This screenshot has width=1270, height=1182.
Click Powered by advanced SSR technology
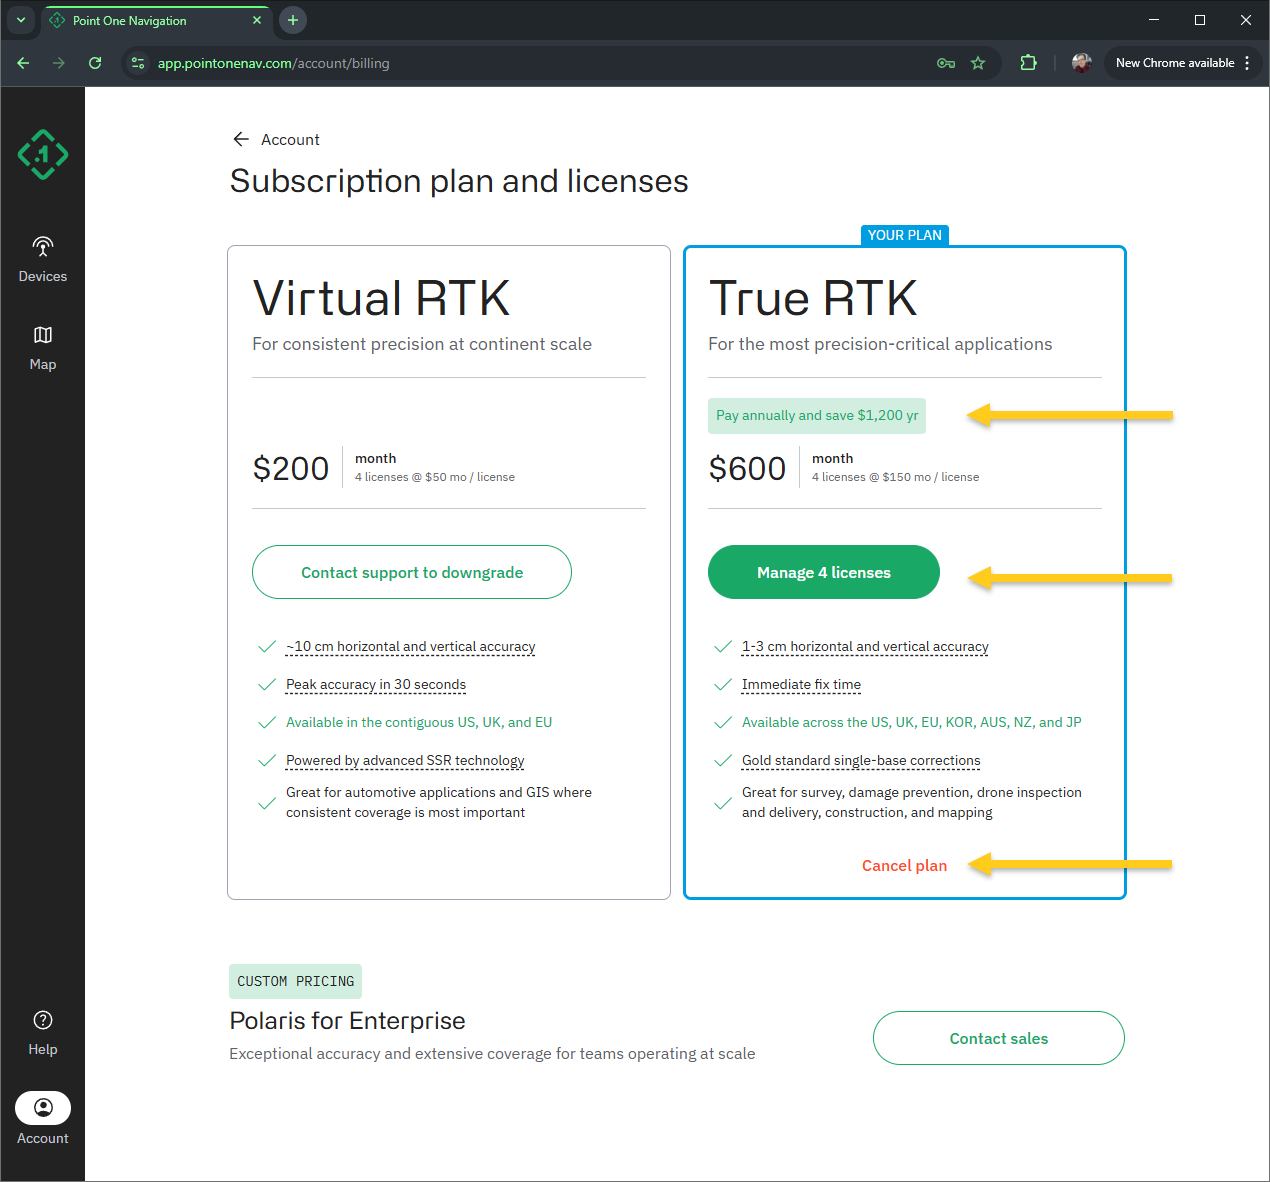tap(405, 761)
